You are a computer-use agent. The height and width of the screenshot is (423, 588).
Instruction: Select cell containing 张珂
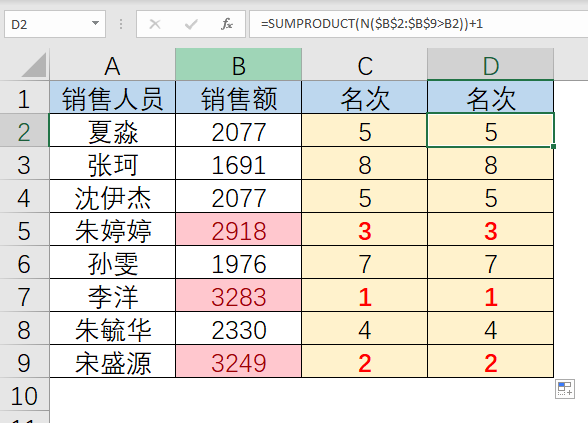(112, 163)
